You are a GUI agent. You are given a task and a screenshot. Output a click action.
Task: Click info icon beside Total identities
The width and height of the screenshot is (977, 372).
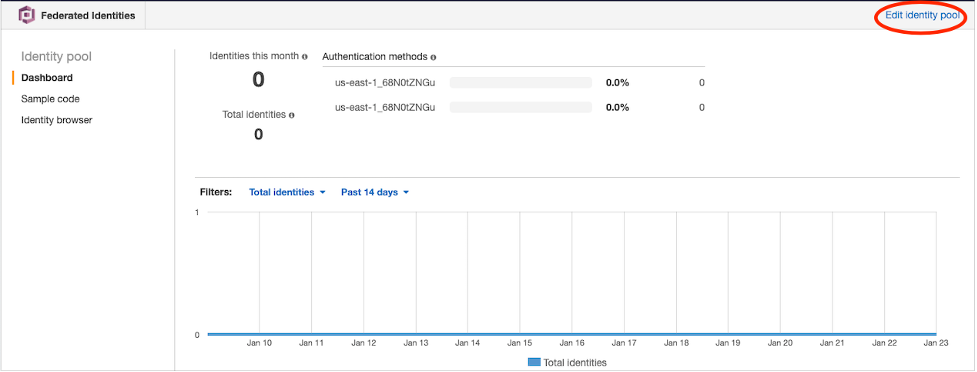coord(292,115)
